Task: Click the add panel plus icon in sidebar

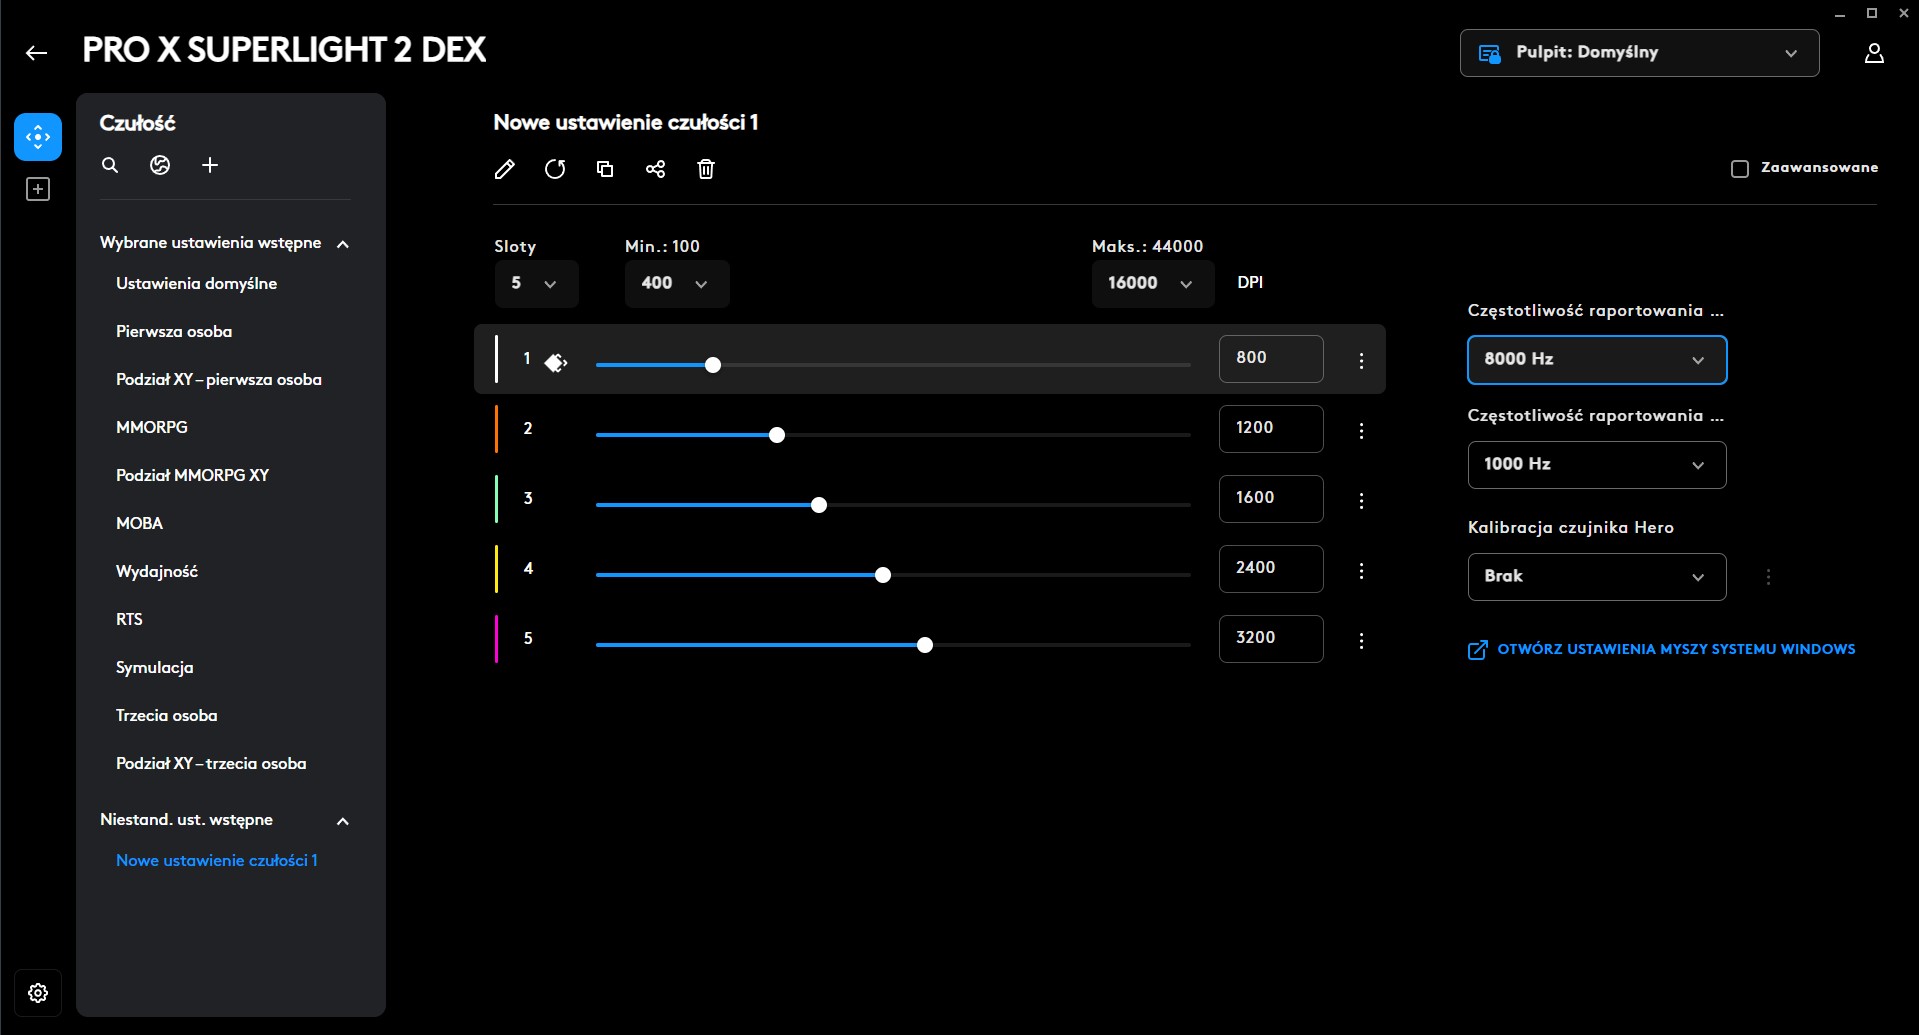Action: coord(38,189)
